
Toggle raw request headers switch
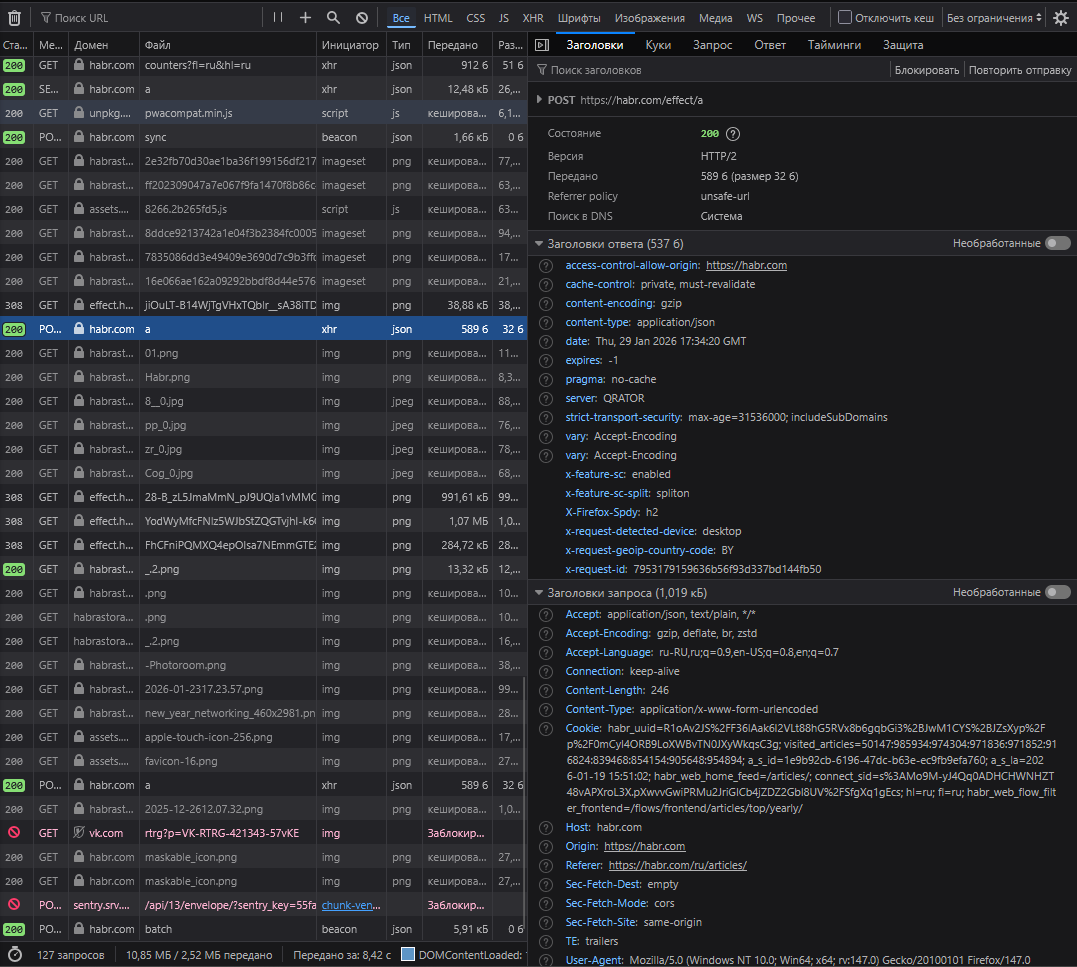pos(1058,592)
